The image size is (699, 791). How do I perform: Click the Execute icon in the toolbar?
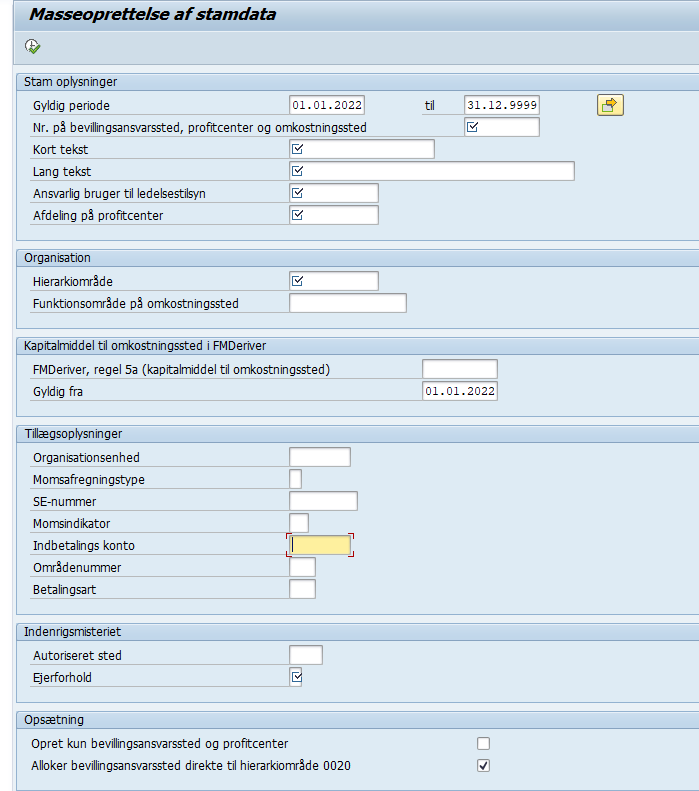[32, 46]
